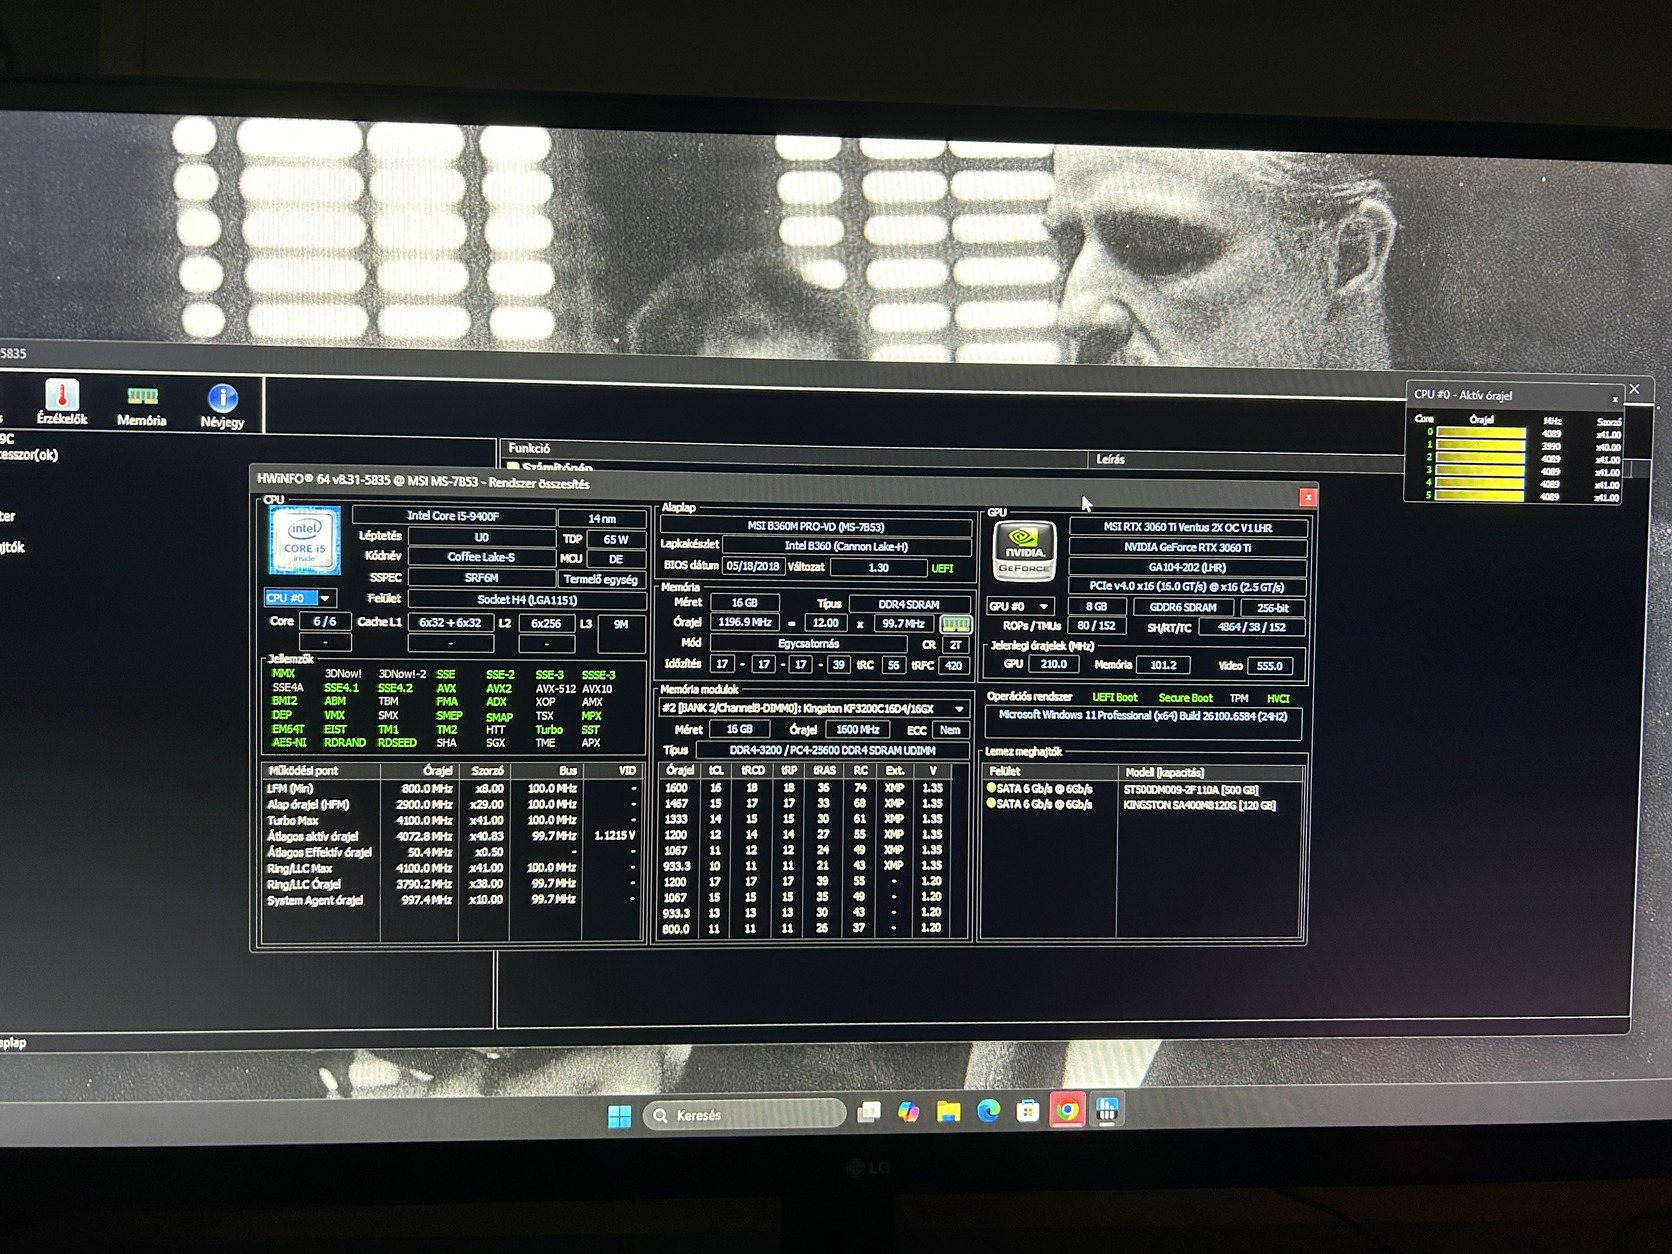Select the System Agent órajel row

click(452, 900)
